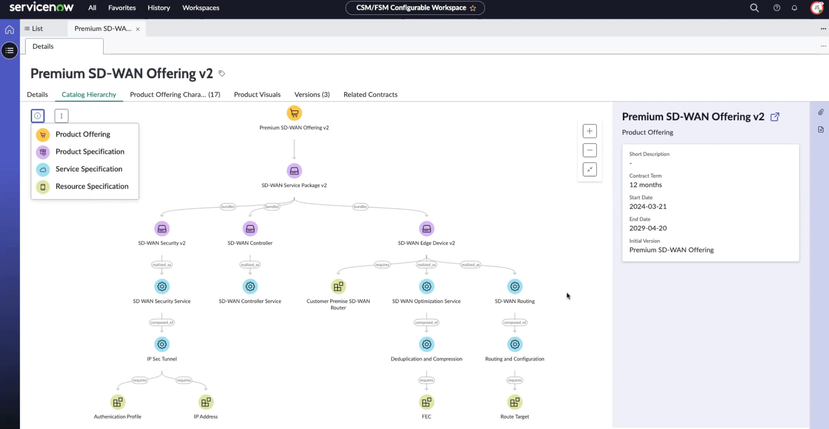Viewport: 829px width, 429px height.
Task: Click the ServiceNow logo
Action: [x=41, y=7]
